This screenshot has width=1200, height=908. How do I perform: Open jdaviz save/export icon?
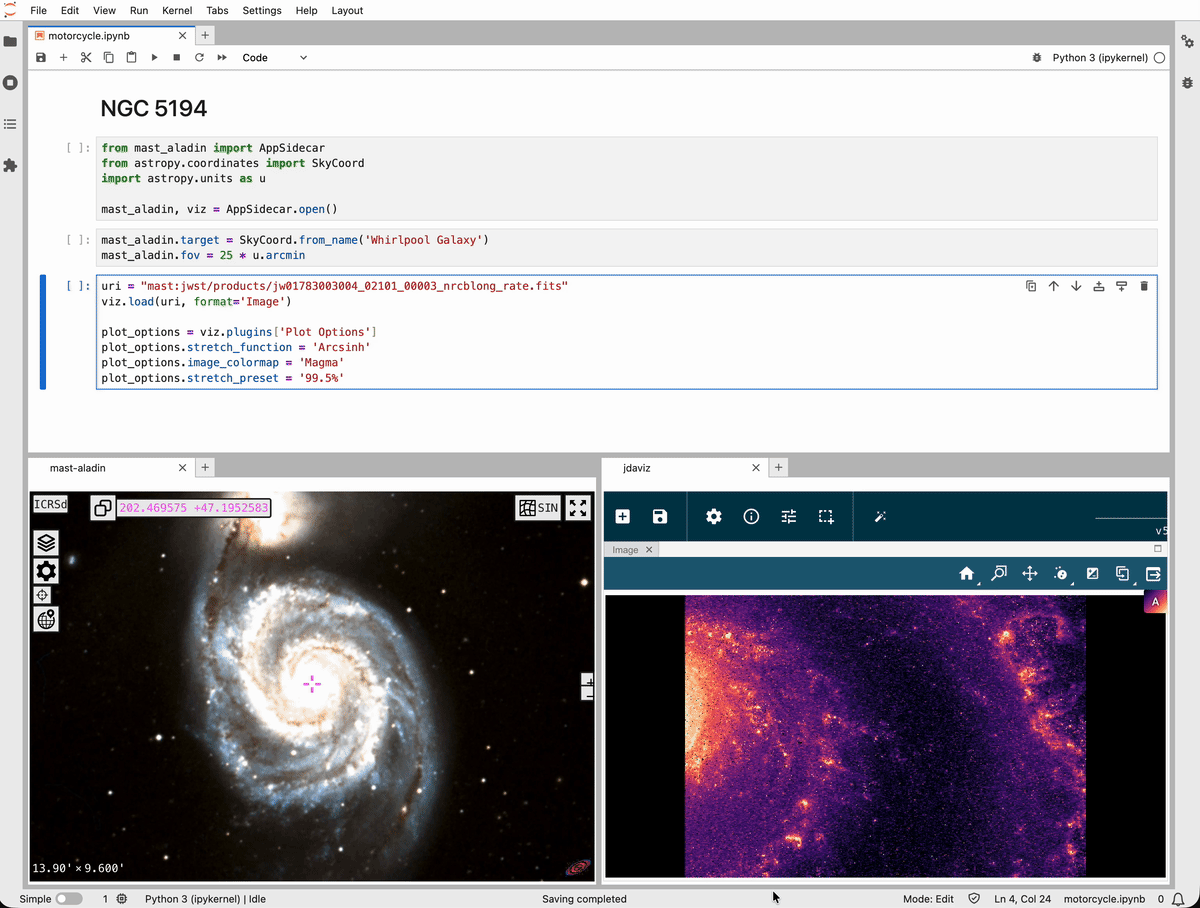[x=660, y=517]
